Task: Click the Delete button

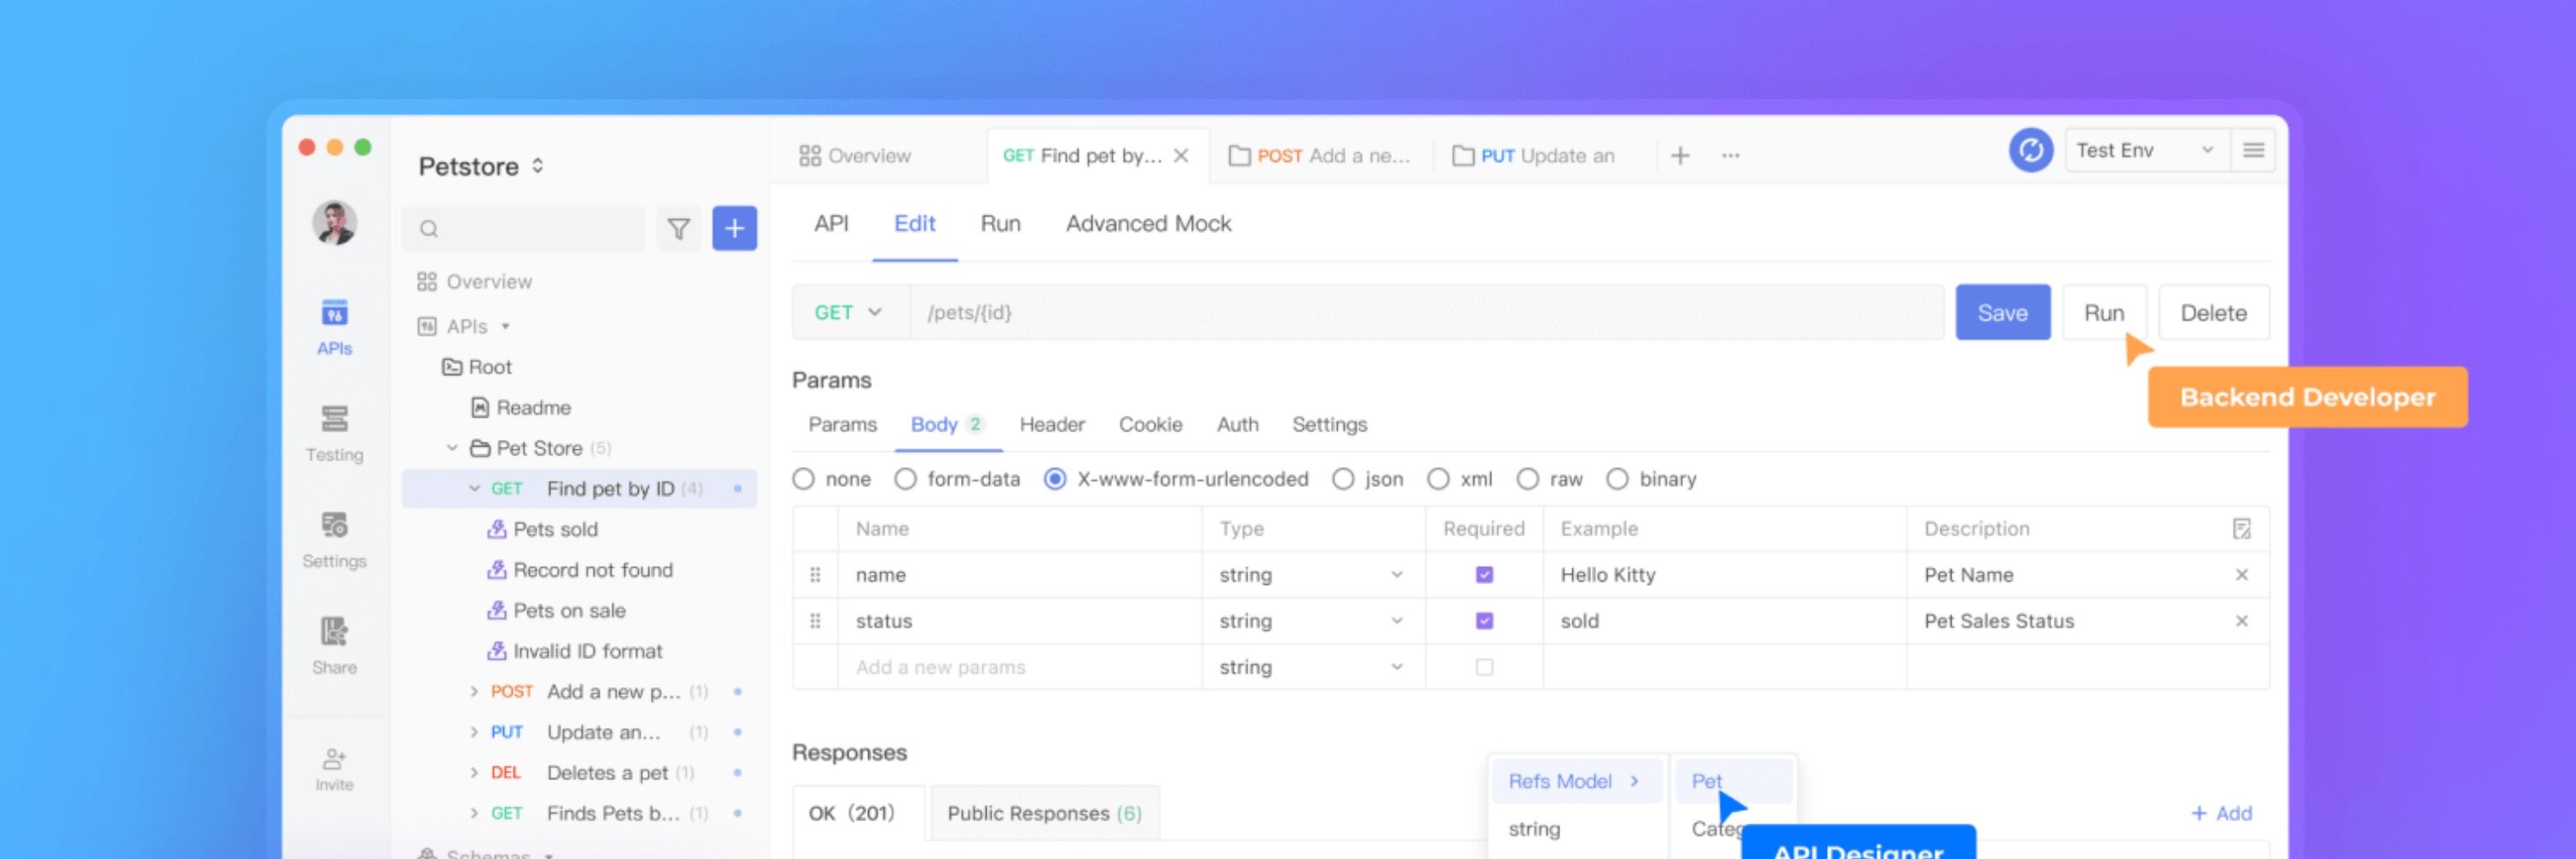Action: (2213, 313)
